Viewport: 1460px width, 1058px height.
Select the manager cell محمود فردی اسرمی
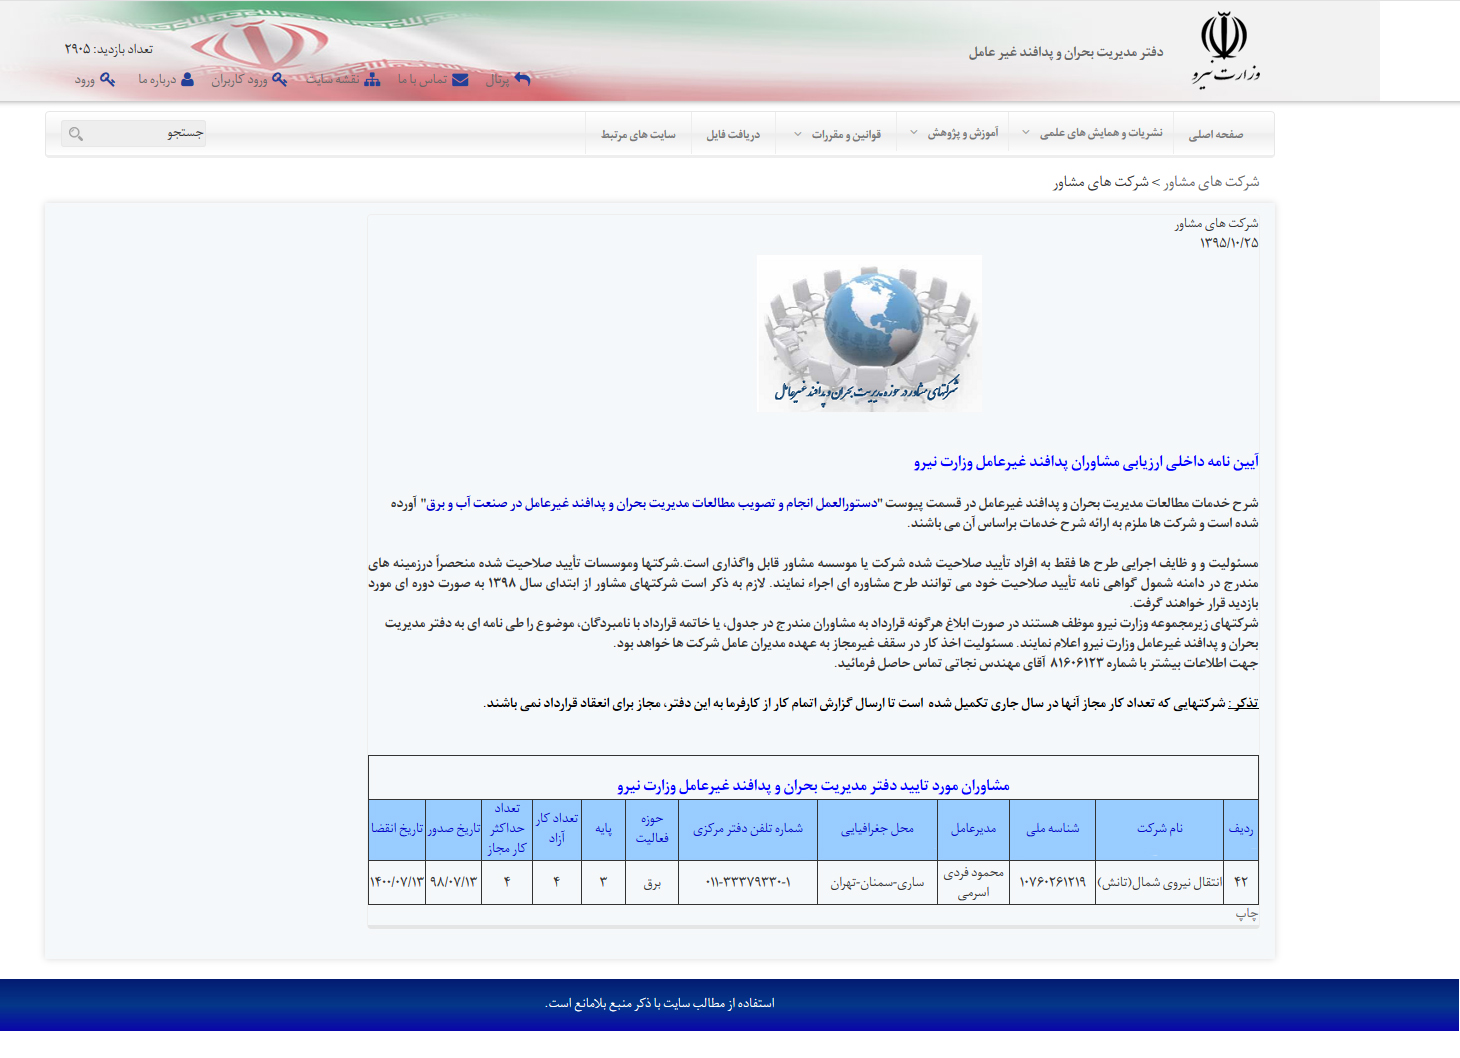coord(974,883)
